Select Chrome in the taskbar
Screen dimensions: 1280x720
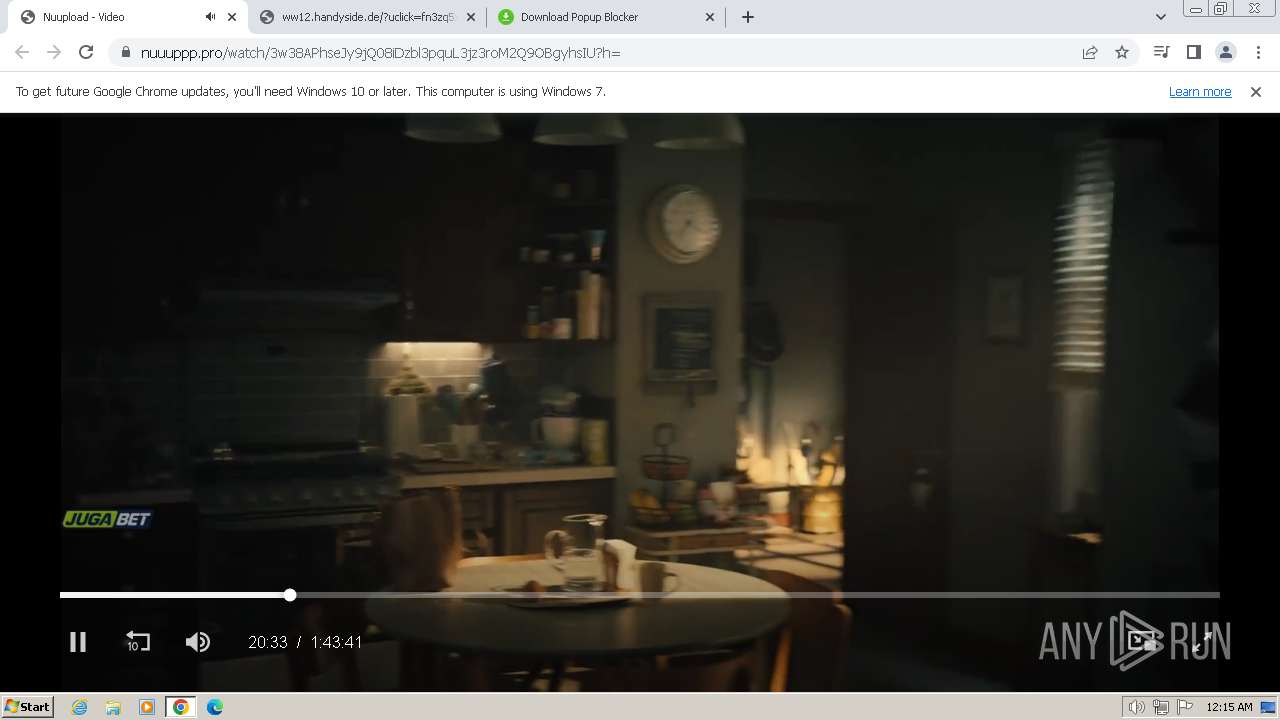tap(181, 707)
